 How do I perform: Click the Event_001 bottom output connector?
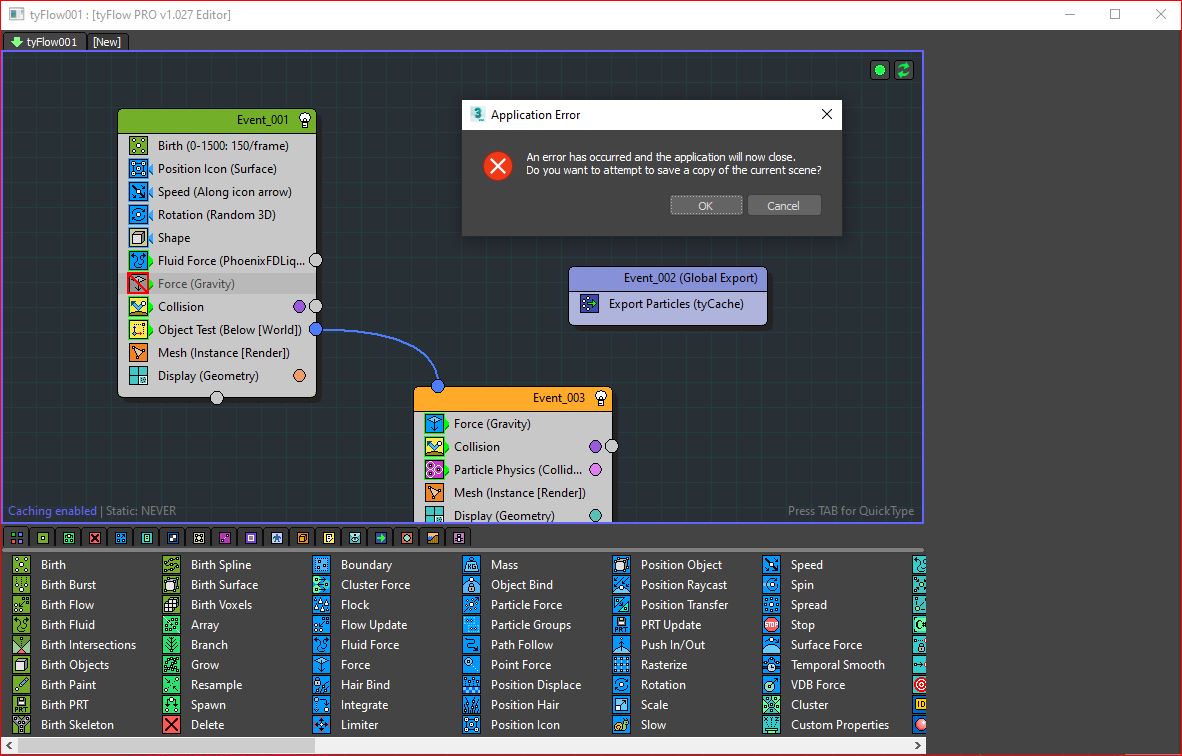pos(217,398)
